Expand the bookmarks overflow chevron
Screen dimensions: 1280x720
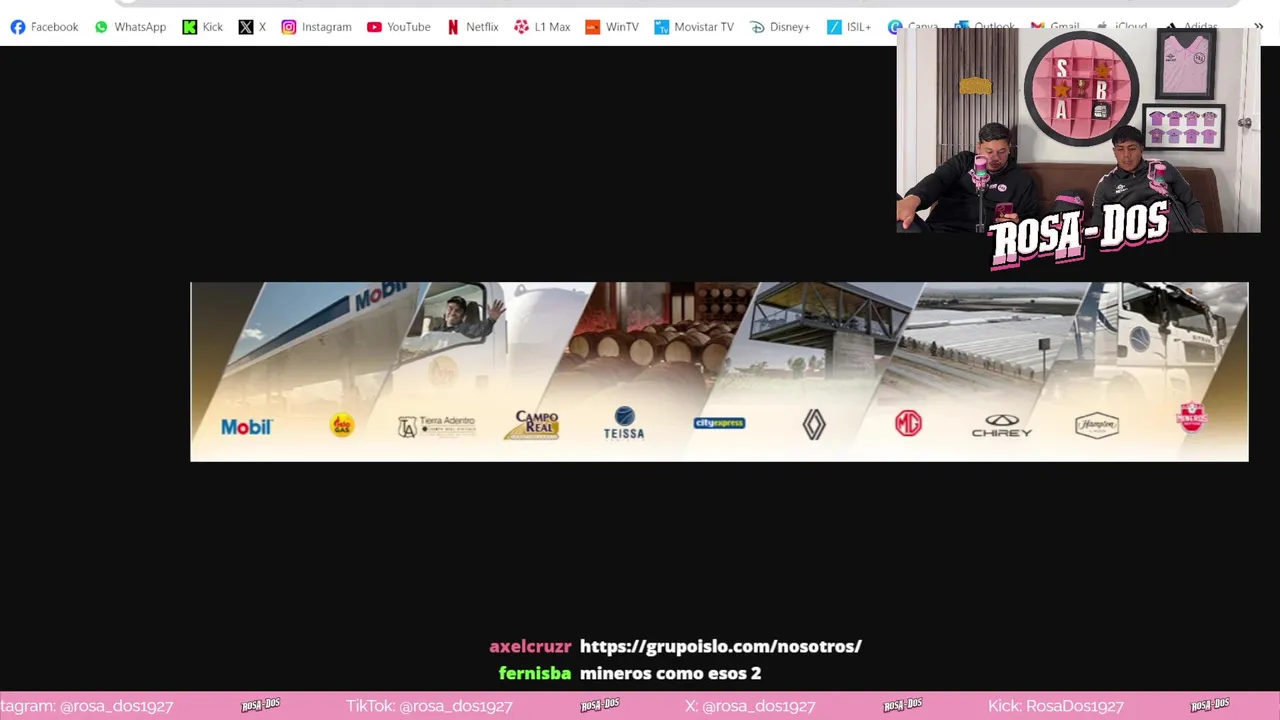pos(1258,27)
